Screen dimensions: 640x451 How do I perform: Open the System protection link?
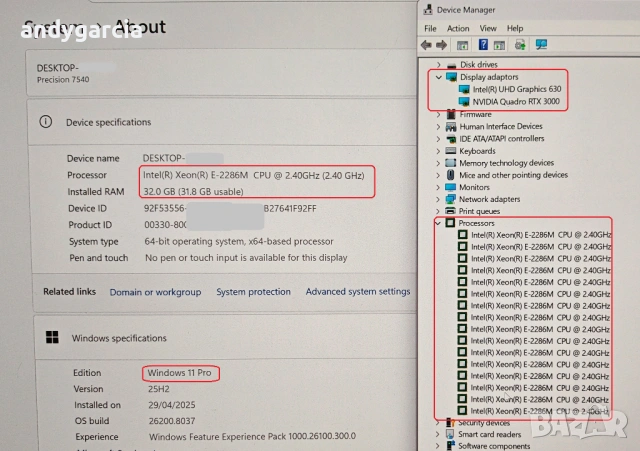pyautogui.click(x=253, y=292)
